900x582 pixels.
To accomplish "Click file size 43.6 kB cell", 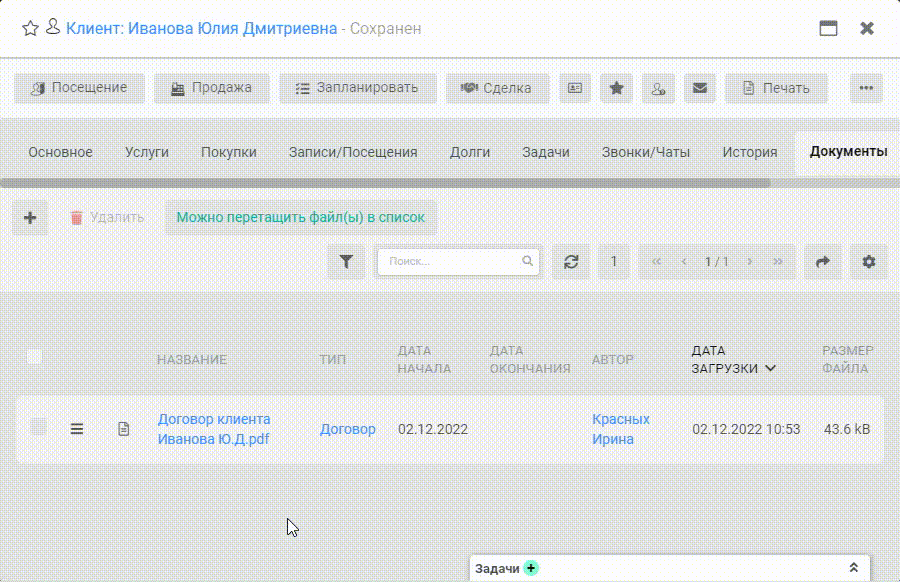I will (847, 429).
